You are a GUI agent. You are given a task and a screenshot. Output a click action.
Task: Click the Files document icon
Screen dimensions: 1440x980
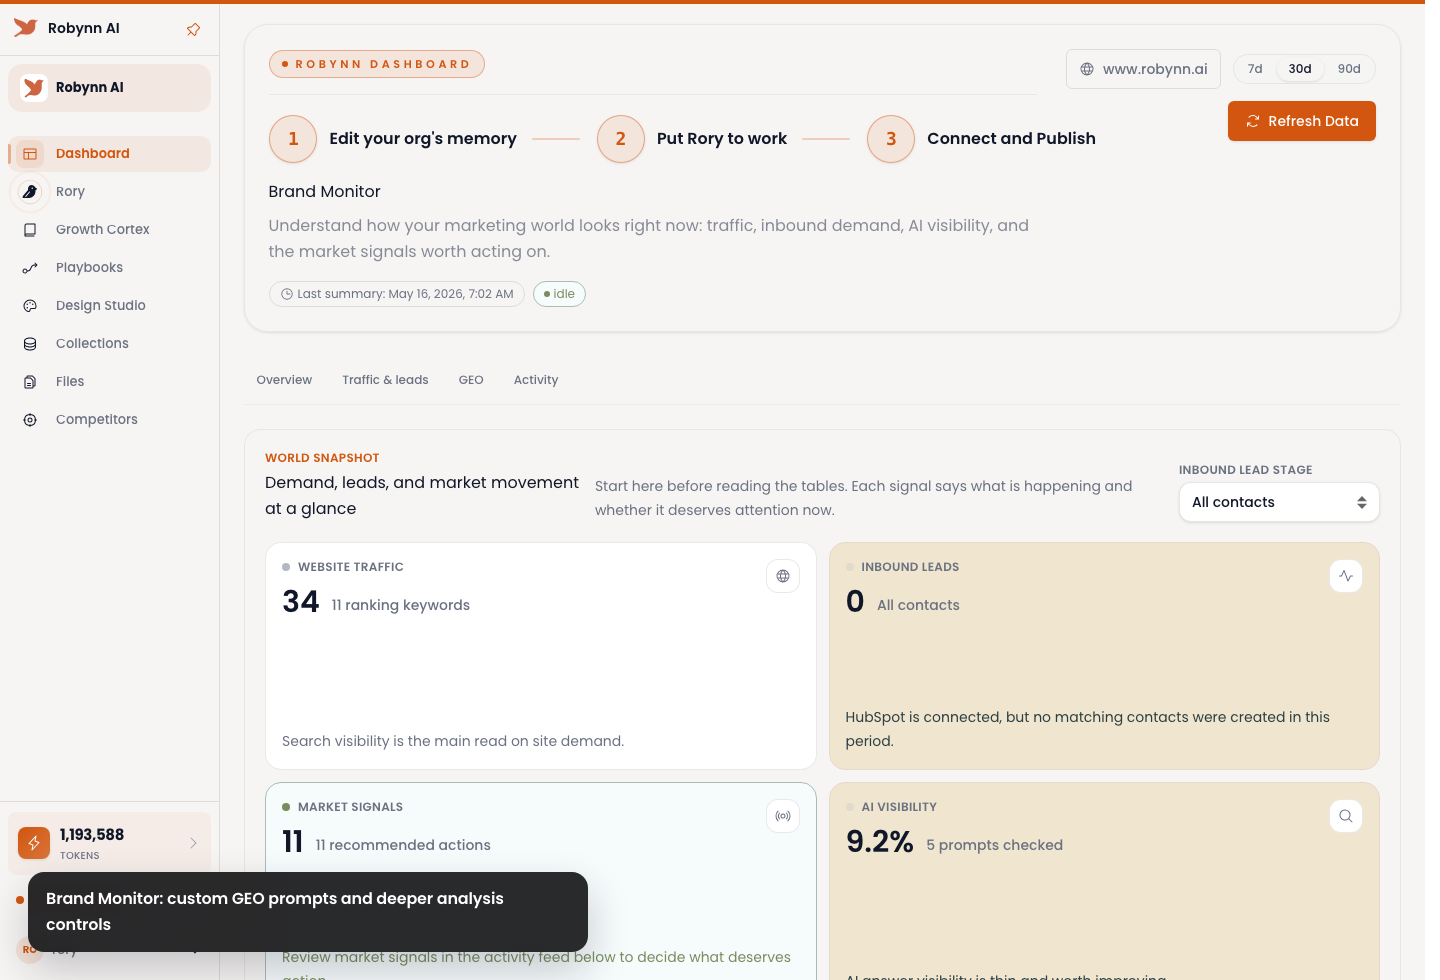point(30,382)
